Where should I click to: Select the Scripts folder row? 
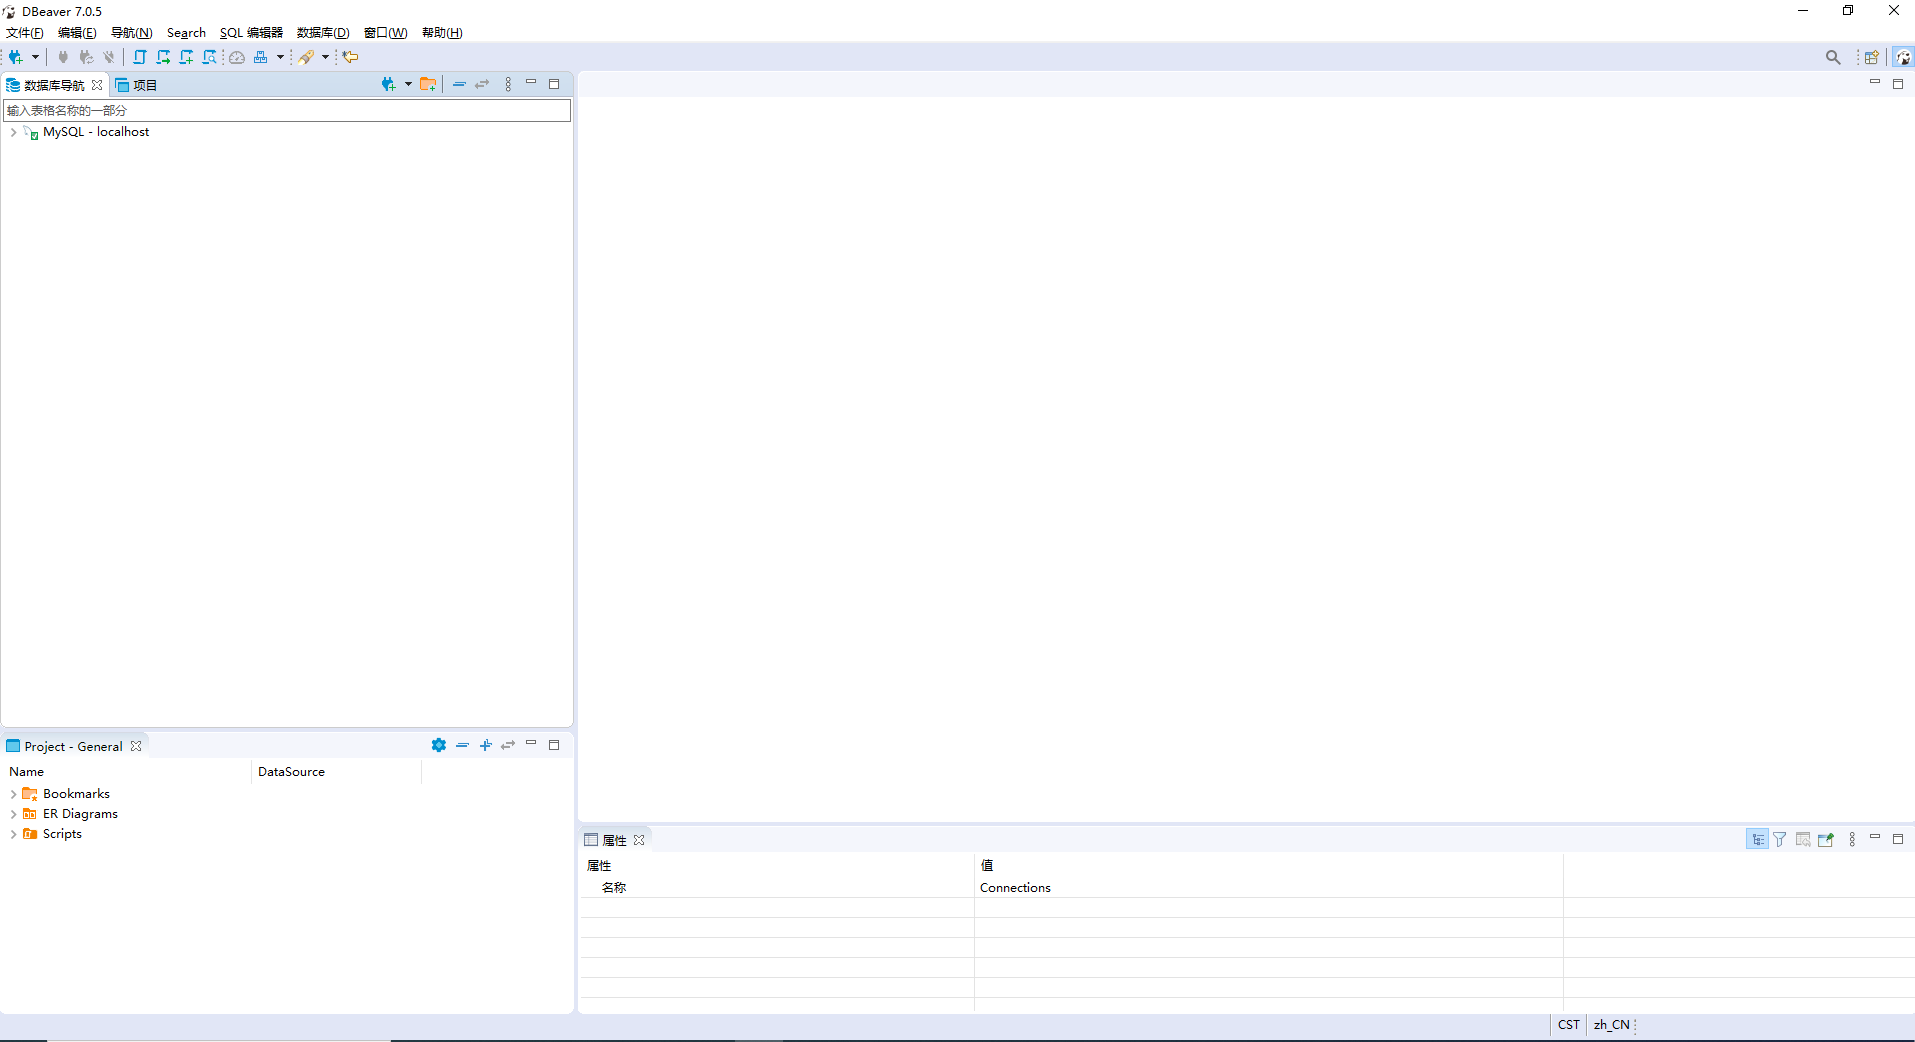point(62,834)
